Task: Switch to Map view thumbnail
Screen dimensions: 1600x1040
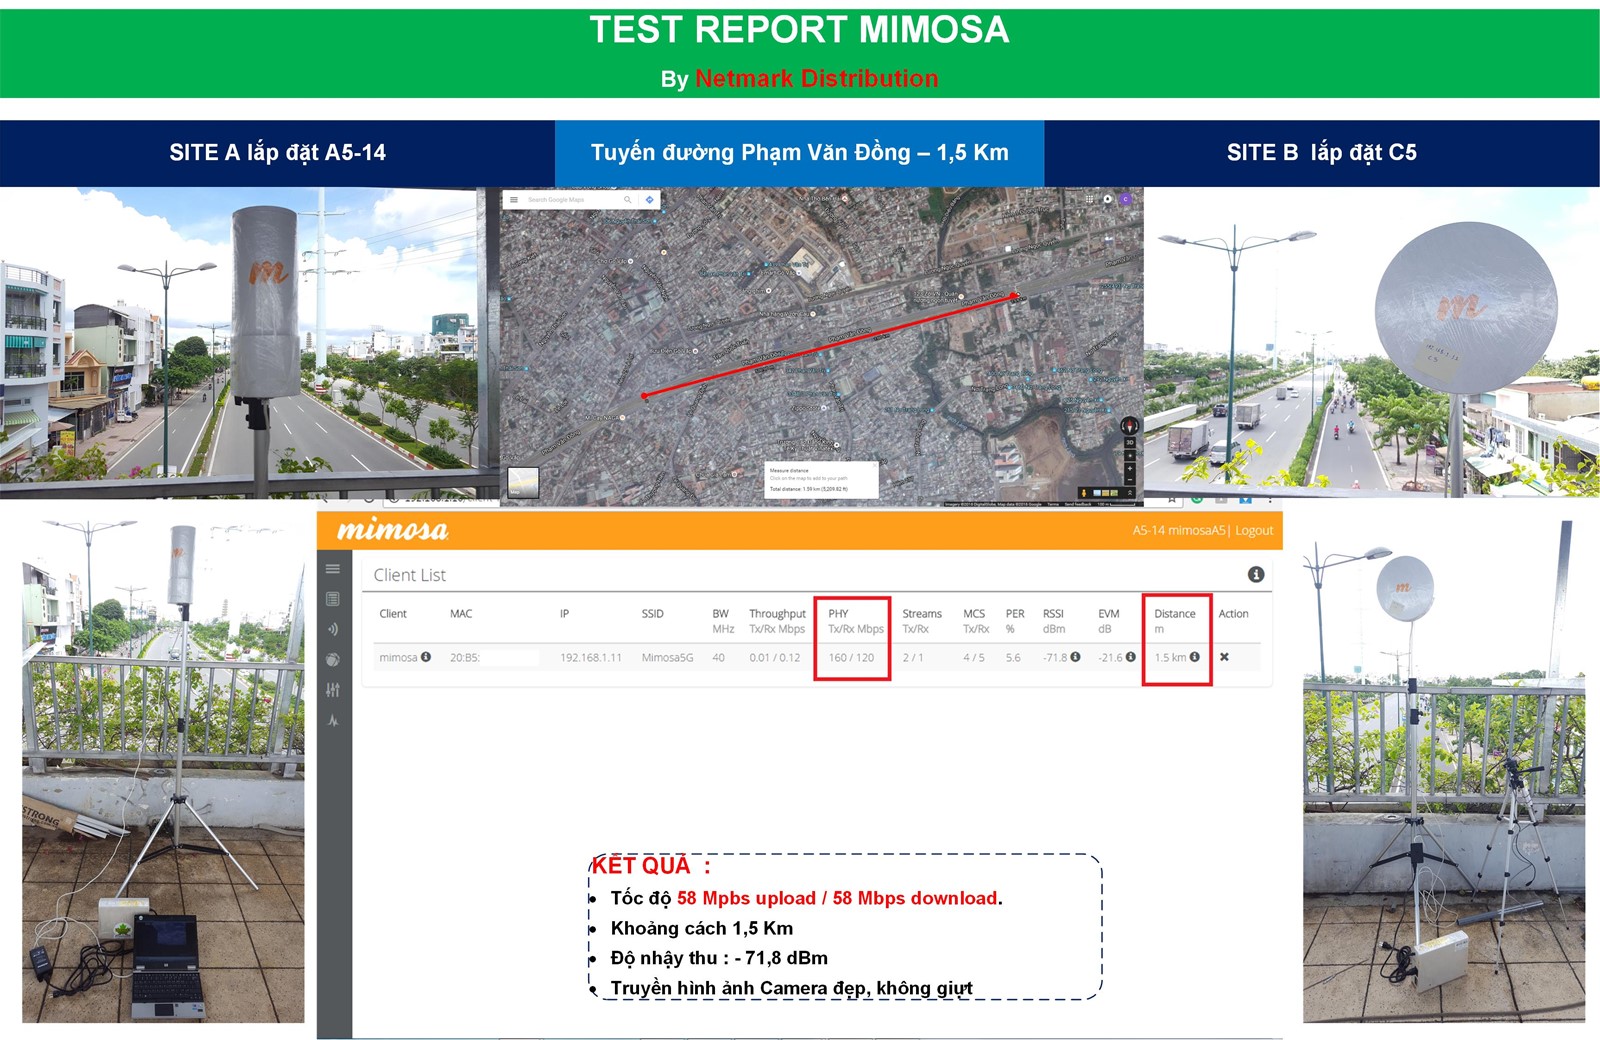Action: click(523, 483)
